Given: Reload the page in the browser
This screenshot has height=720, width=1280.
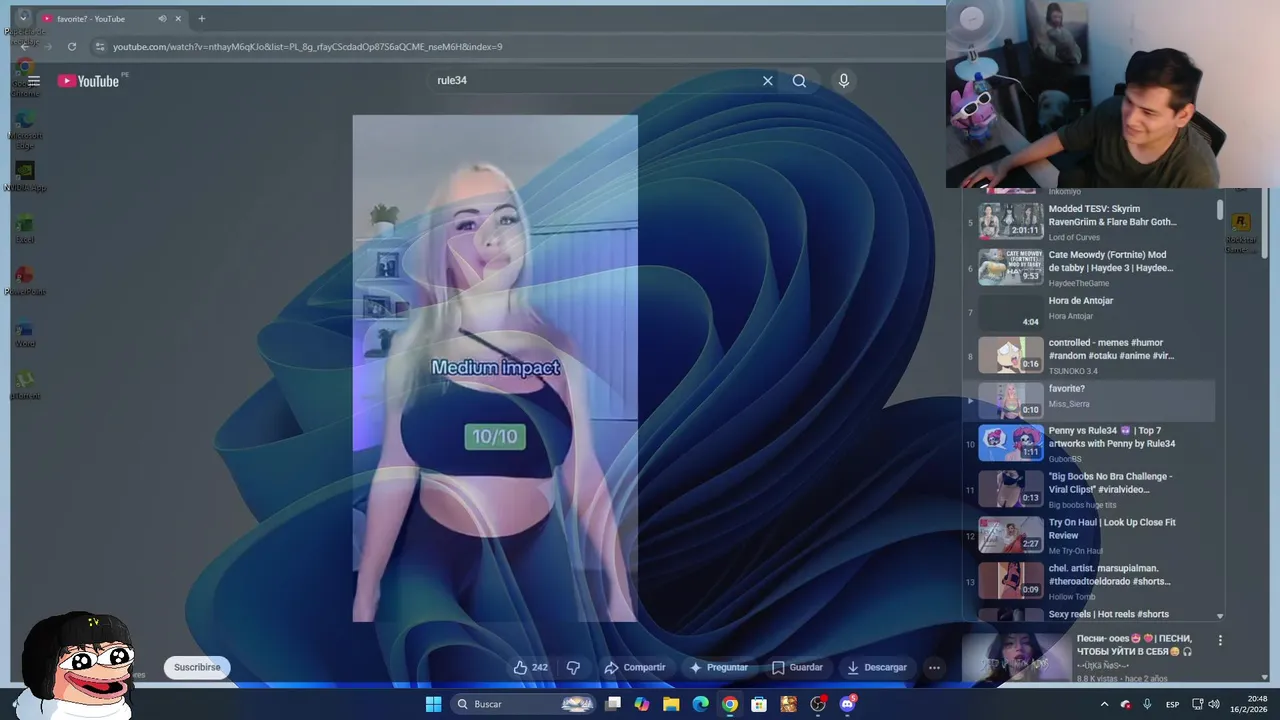Looking at the screenshot, I should (72, 47).
